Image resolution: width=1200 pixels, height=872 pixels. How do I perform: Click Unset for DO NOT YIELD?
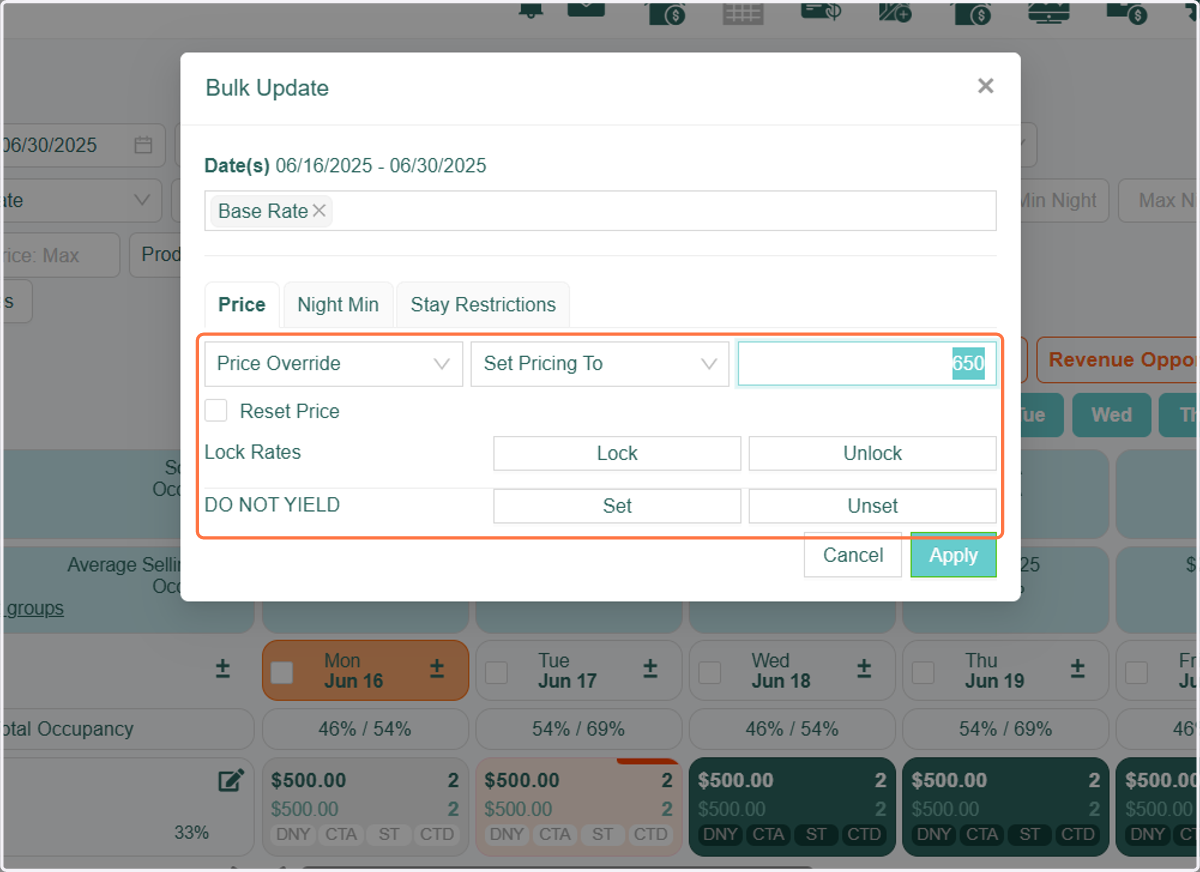coord(872,506)
